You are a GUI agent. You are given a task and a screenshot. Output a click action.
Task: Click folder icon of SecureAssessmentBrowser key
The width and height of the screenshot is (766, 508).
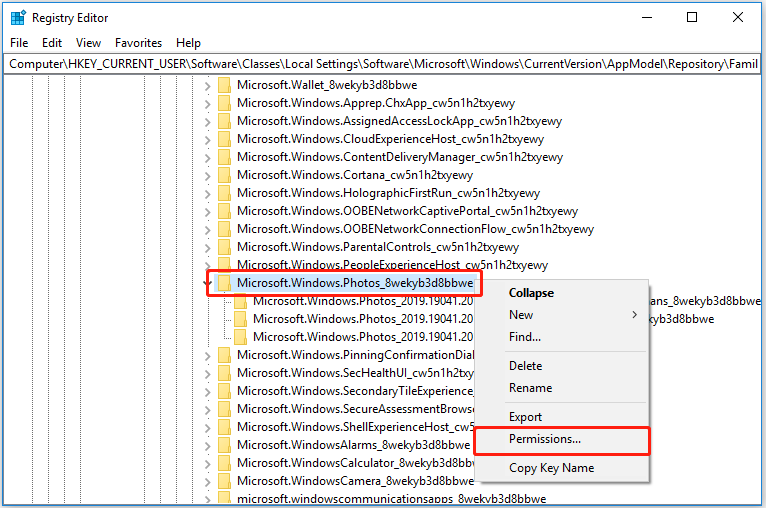224,409
